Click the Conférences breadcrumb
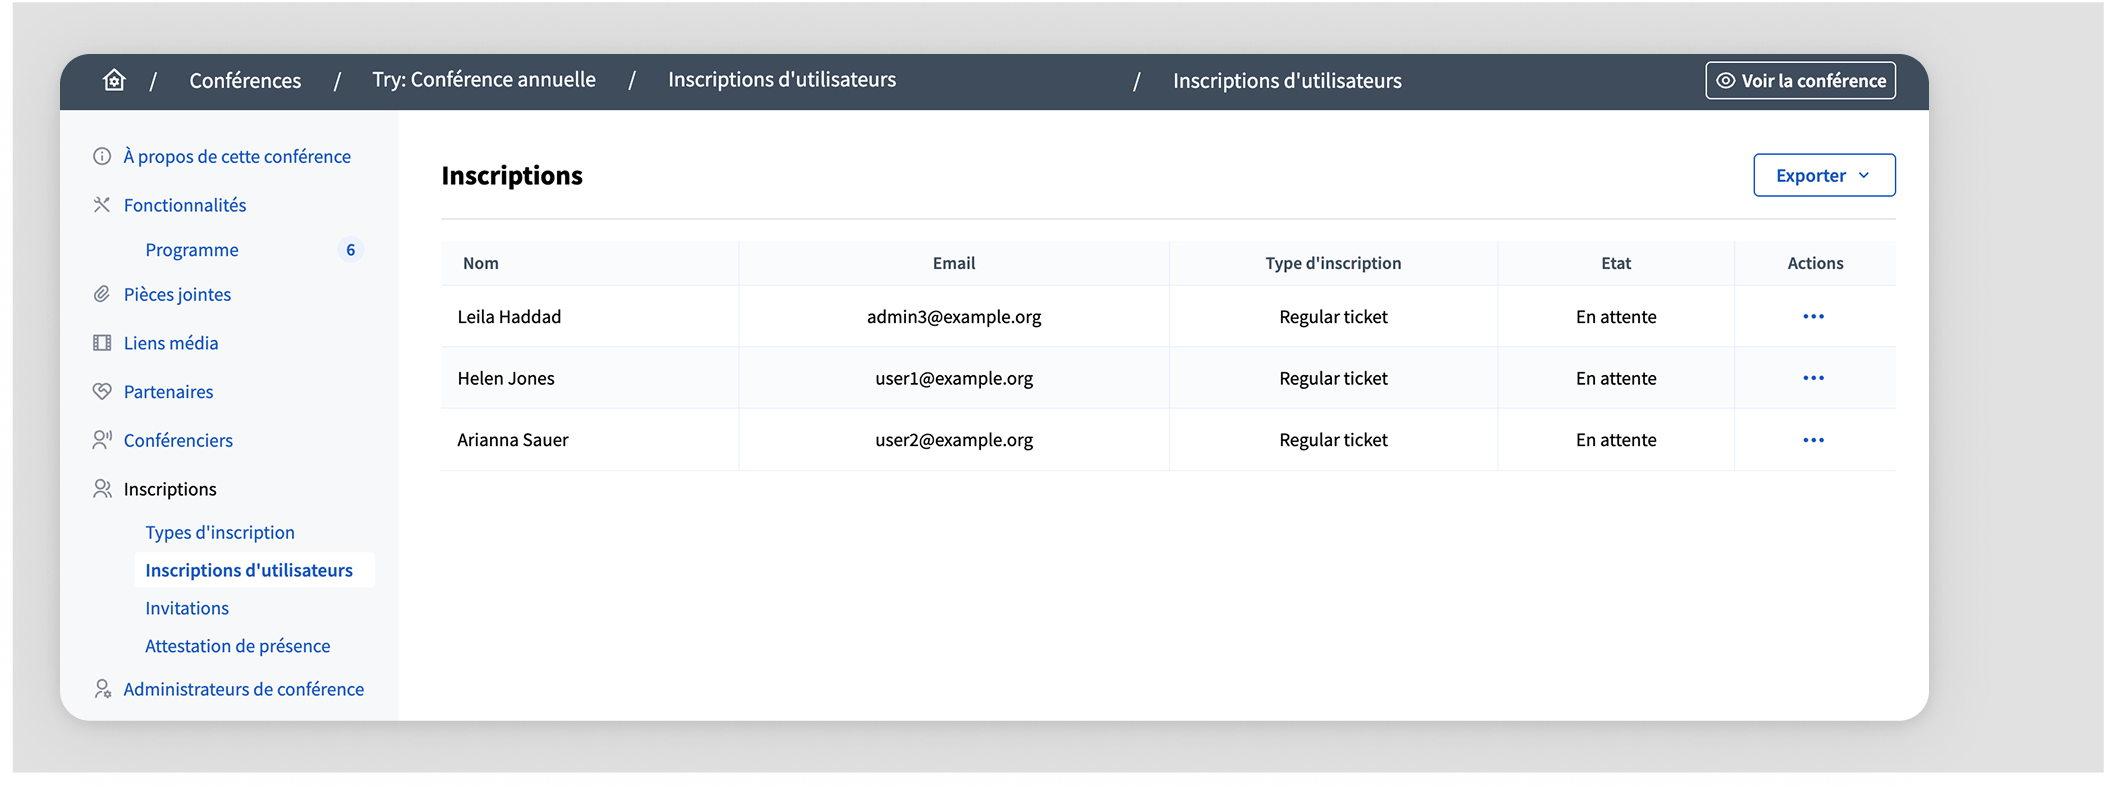This screenshot has height=787, width=2104. [245, 80]
